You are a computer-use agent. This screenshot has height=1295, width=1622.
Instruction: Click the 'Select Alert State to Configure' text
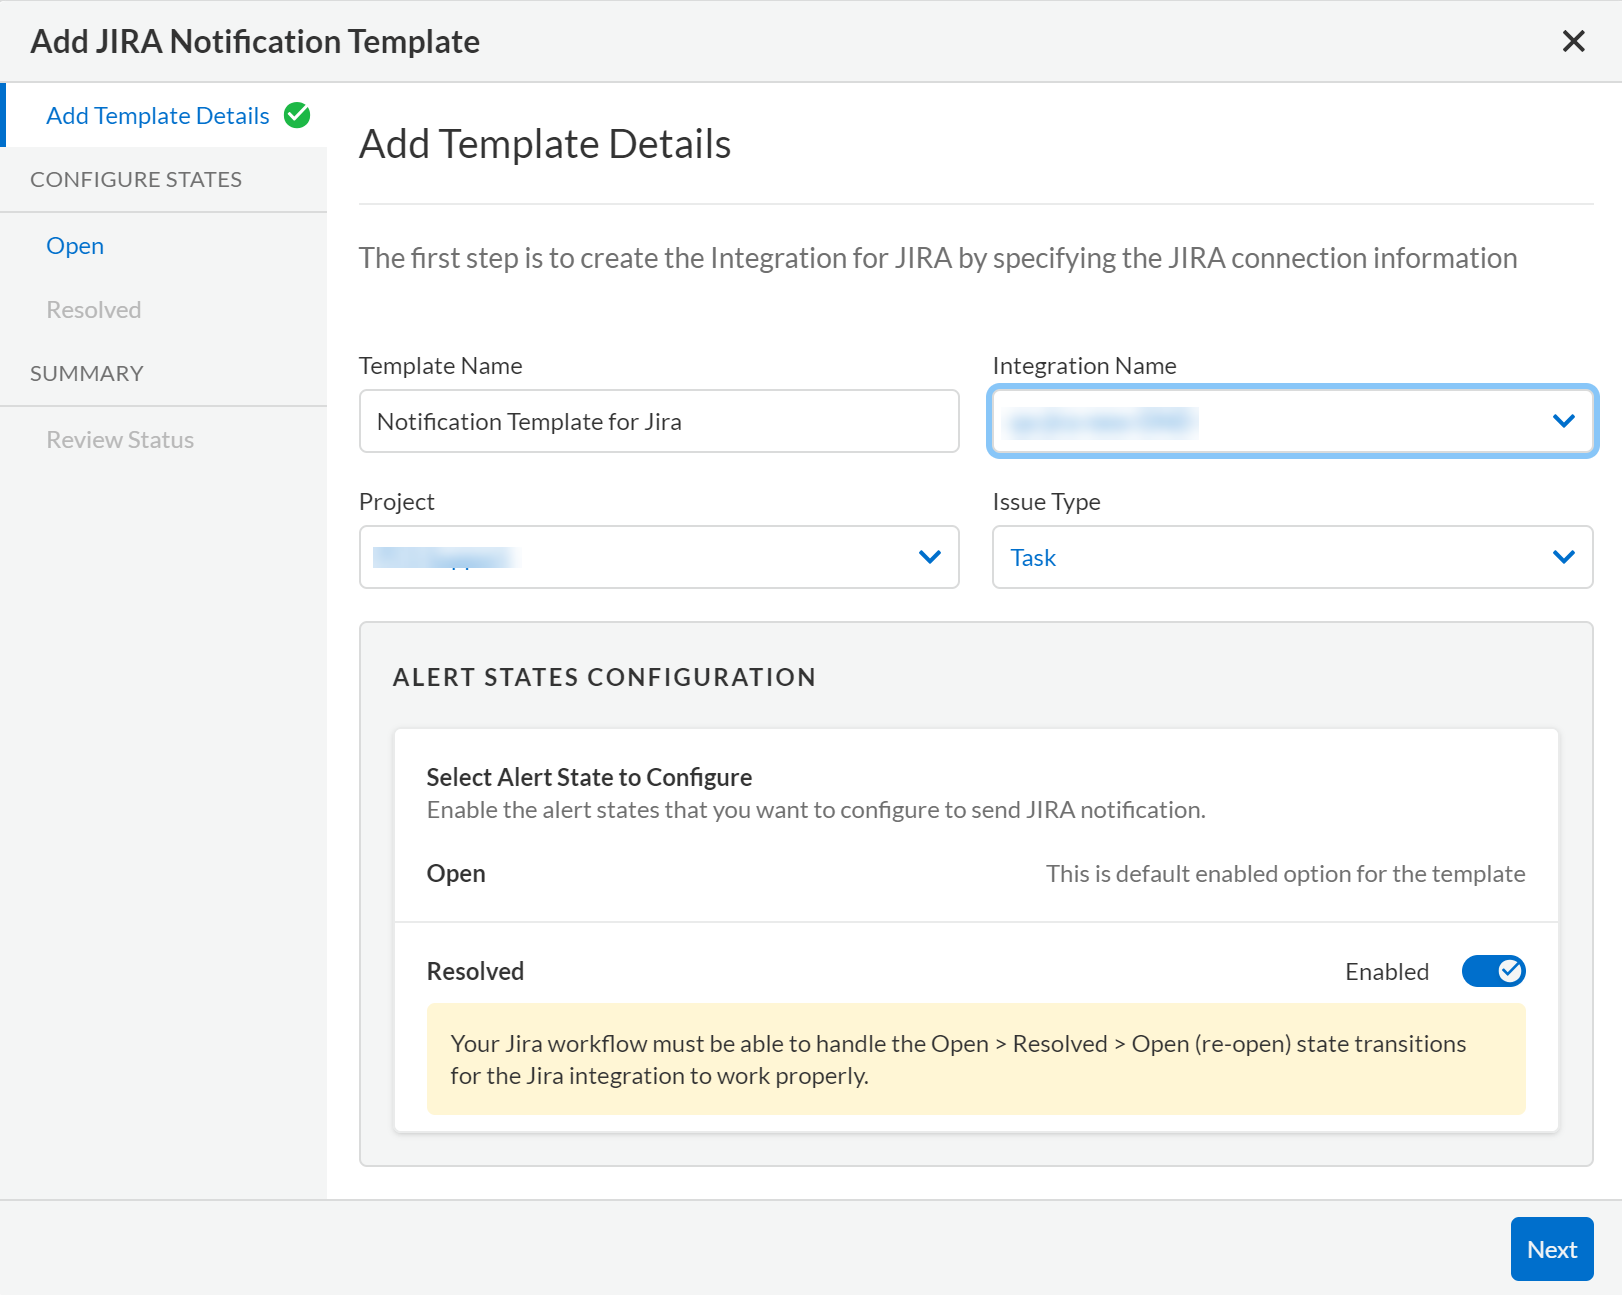point(589,777)
